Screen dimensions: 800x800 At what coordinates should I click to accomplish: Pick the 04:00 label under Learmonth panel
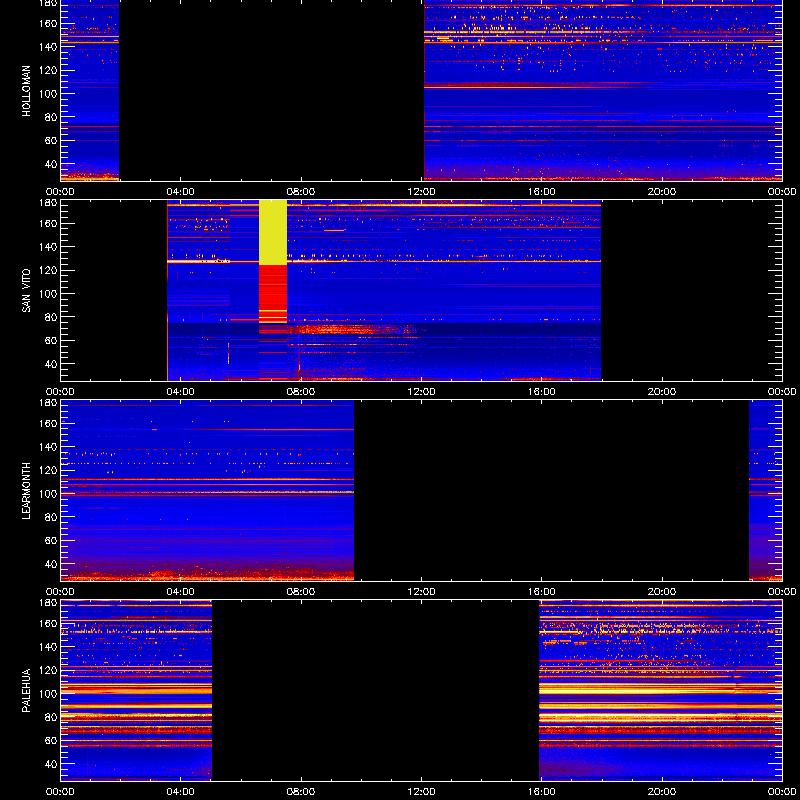click(181, 592)
